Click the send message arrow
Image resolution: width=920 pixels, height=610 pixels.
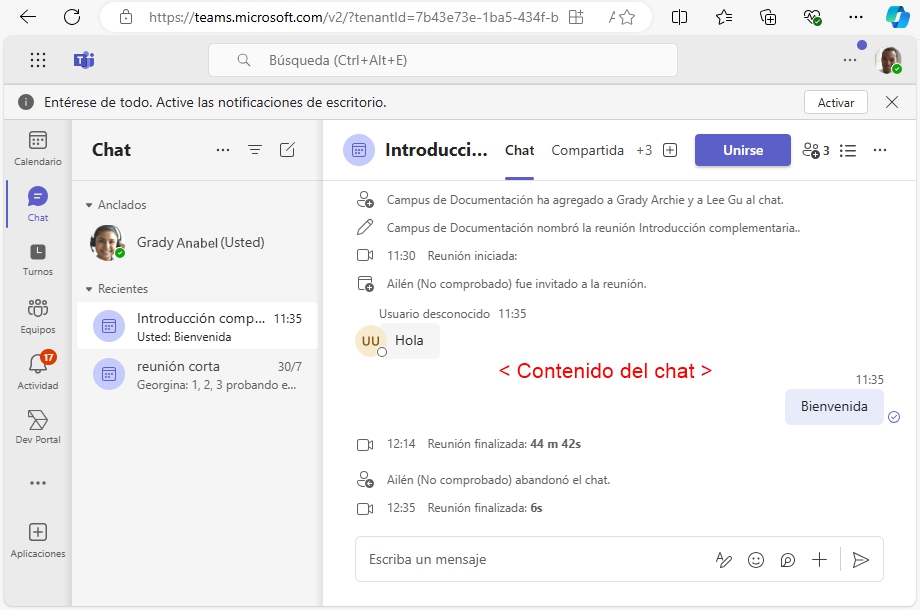point(860,560)
